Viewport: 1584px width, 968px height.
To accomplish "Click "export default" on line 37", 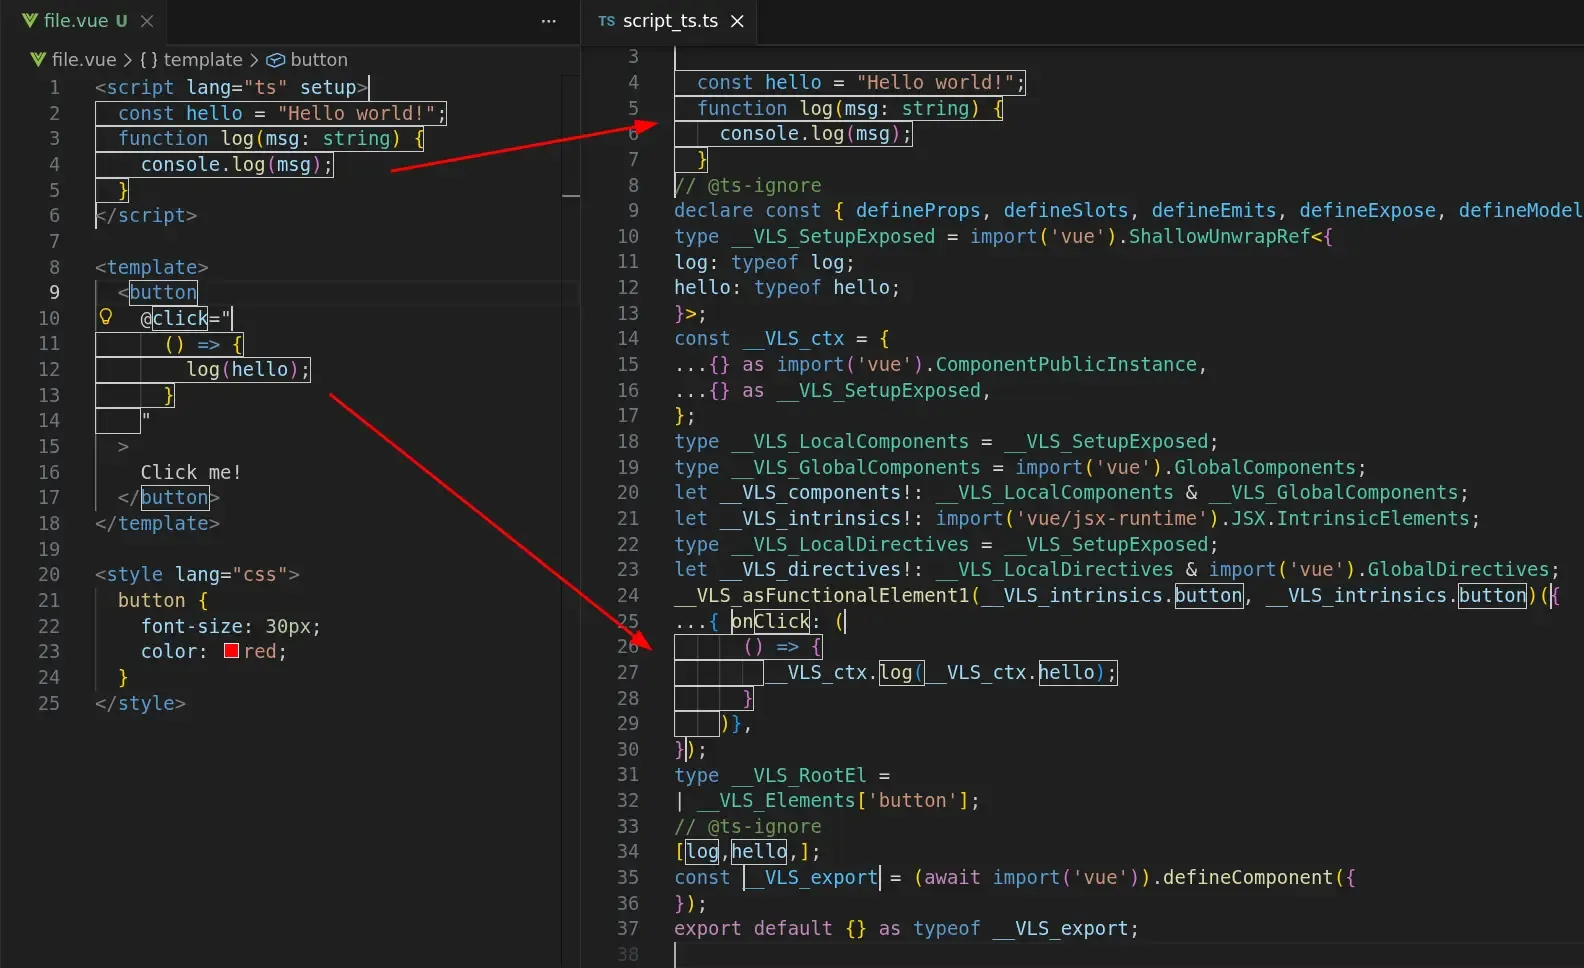I will click(753, 928).
